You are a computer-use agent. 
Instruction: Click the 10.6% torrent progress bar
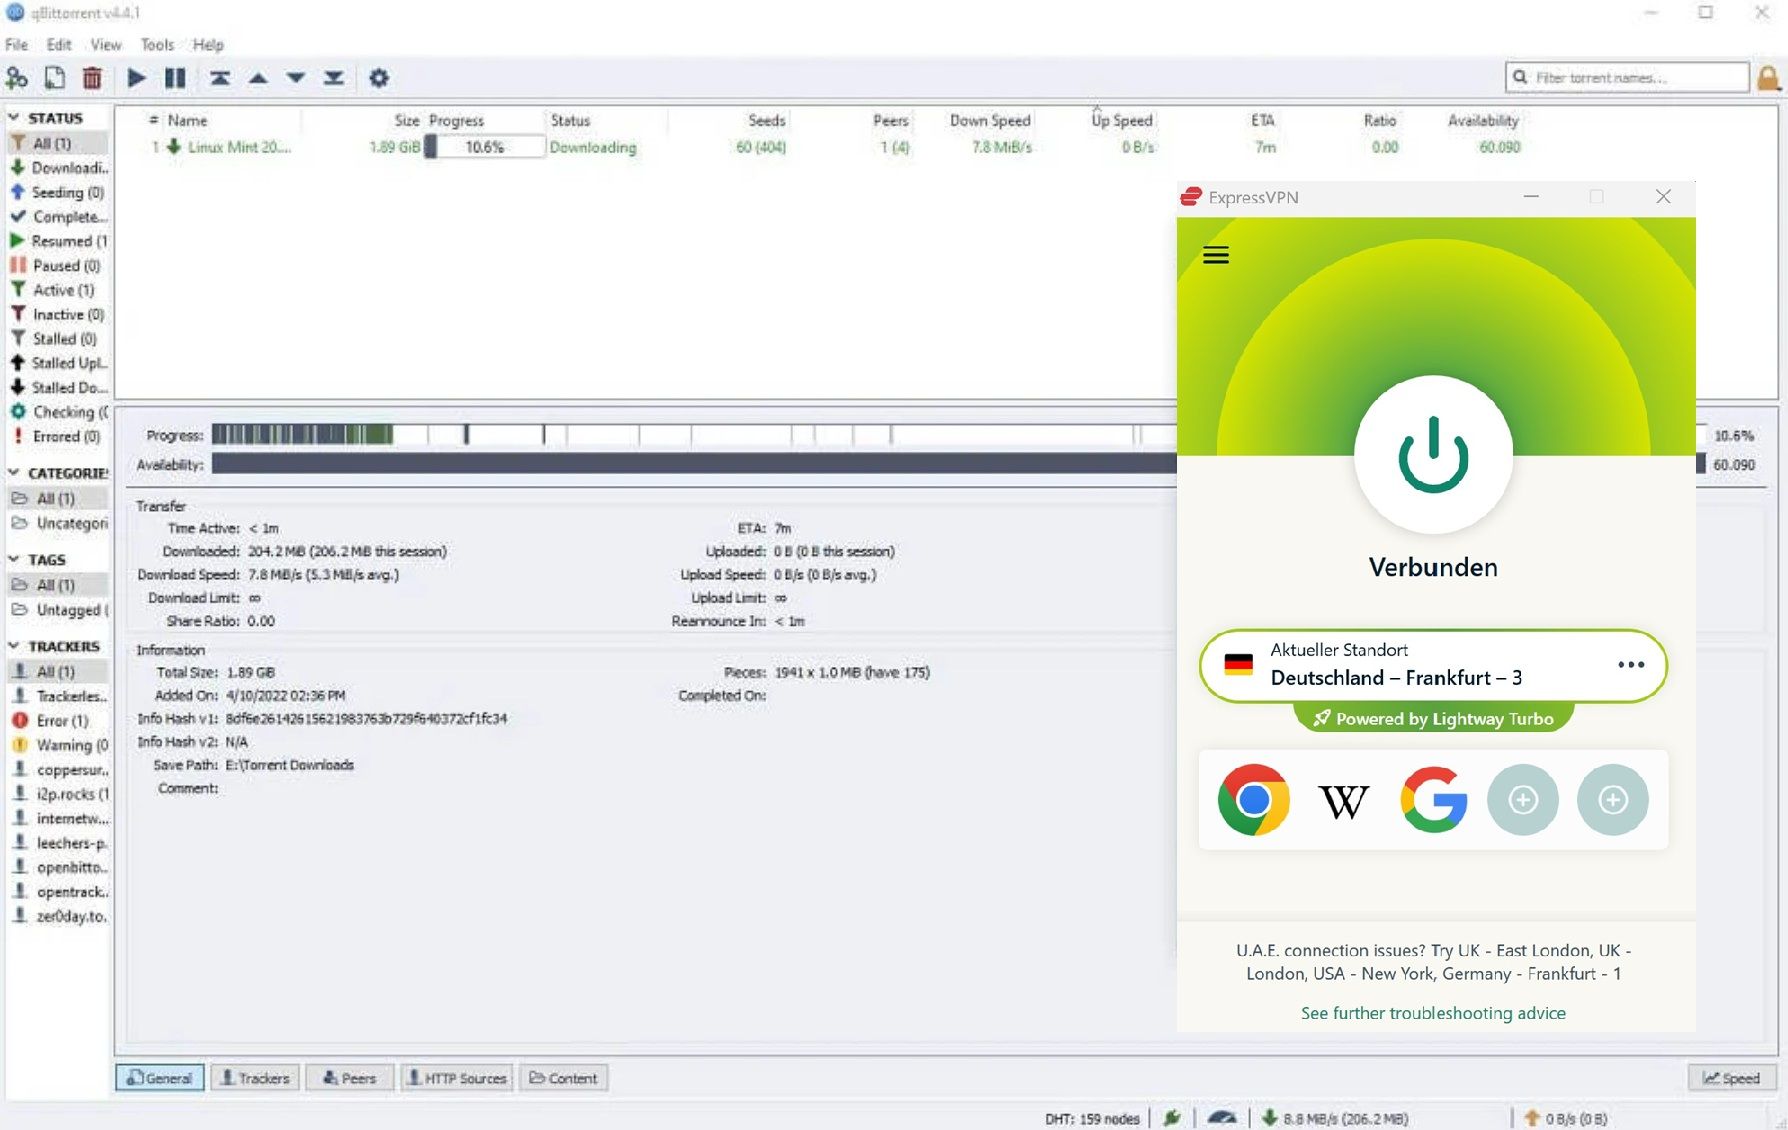(x=485, y=147)
